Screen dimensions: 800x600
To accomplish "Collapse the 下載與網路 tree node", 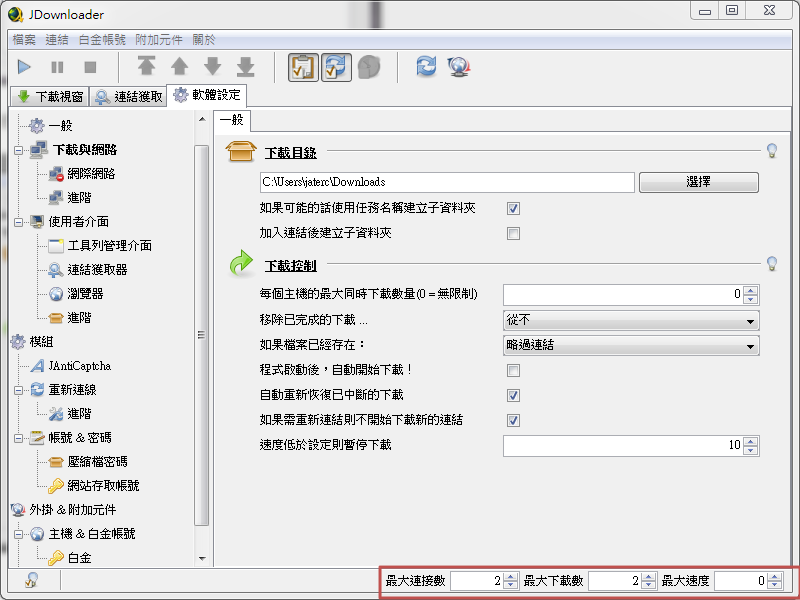I will (x=18, y=150).
